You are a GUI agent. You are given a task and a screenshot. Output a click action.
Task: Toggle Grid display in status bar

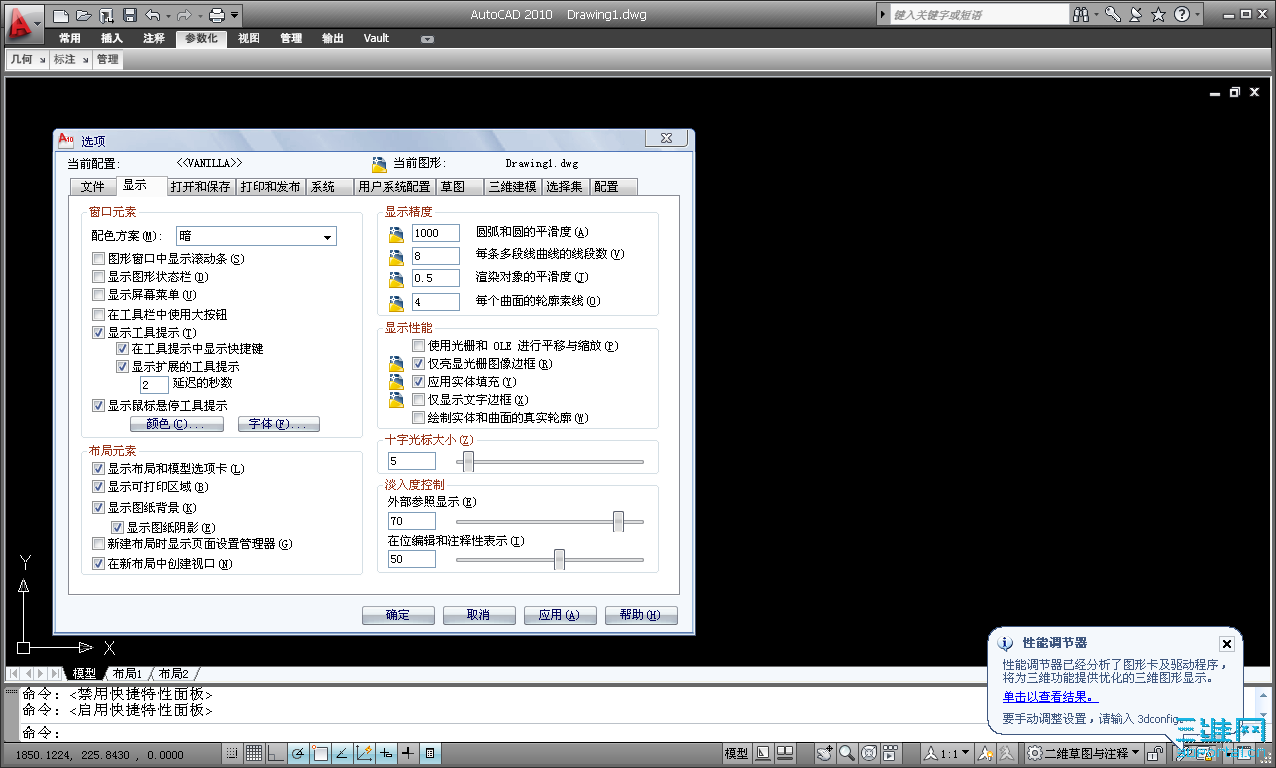(254, 753)
